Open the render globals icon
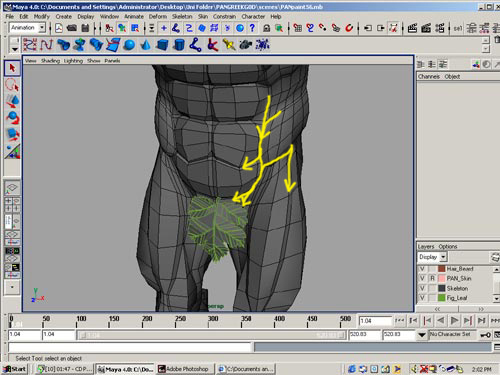This screenshot has width=500, height=375. [x=440, y=28]
